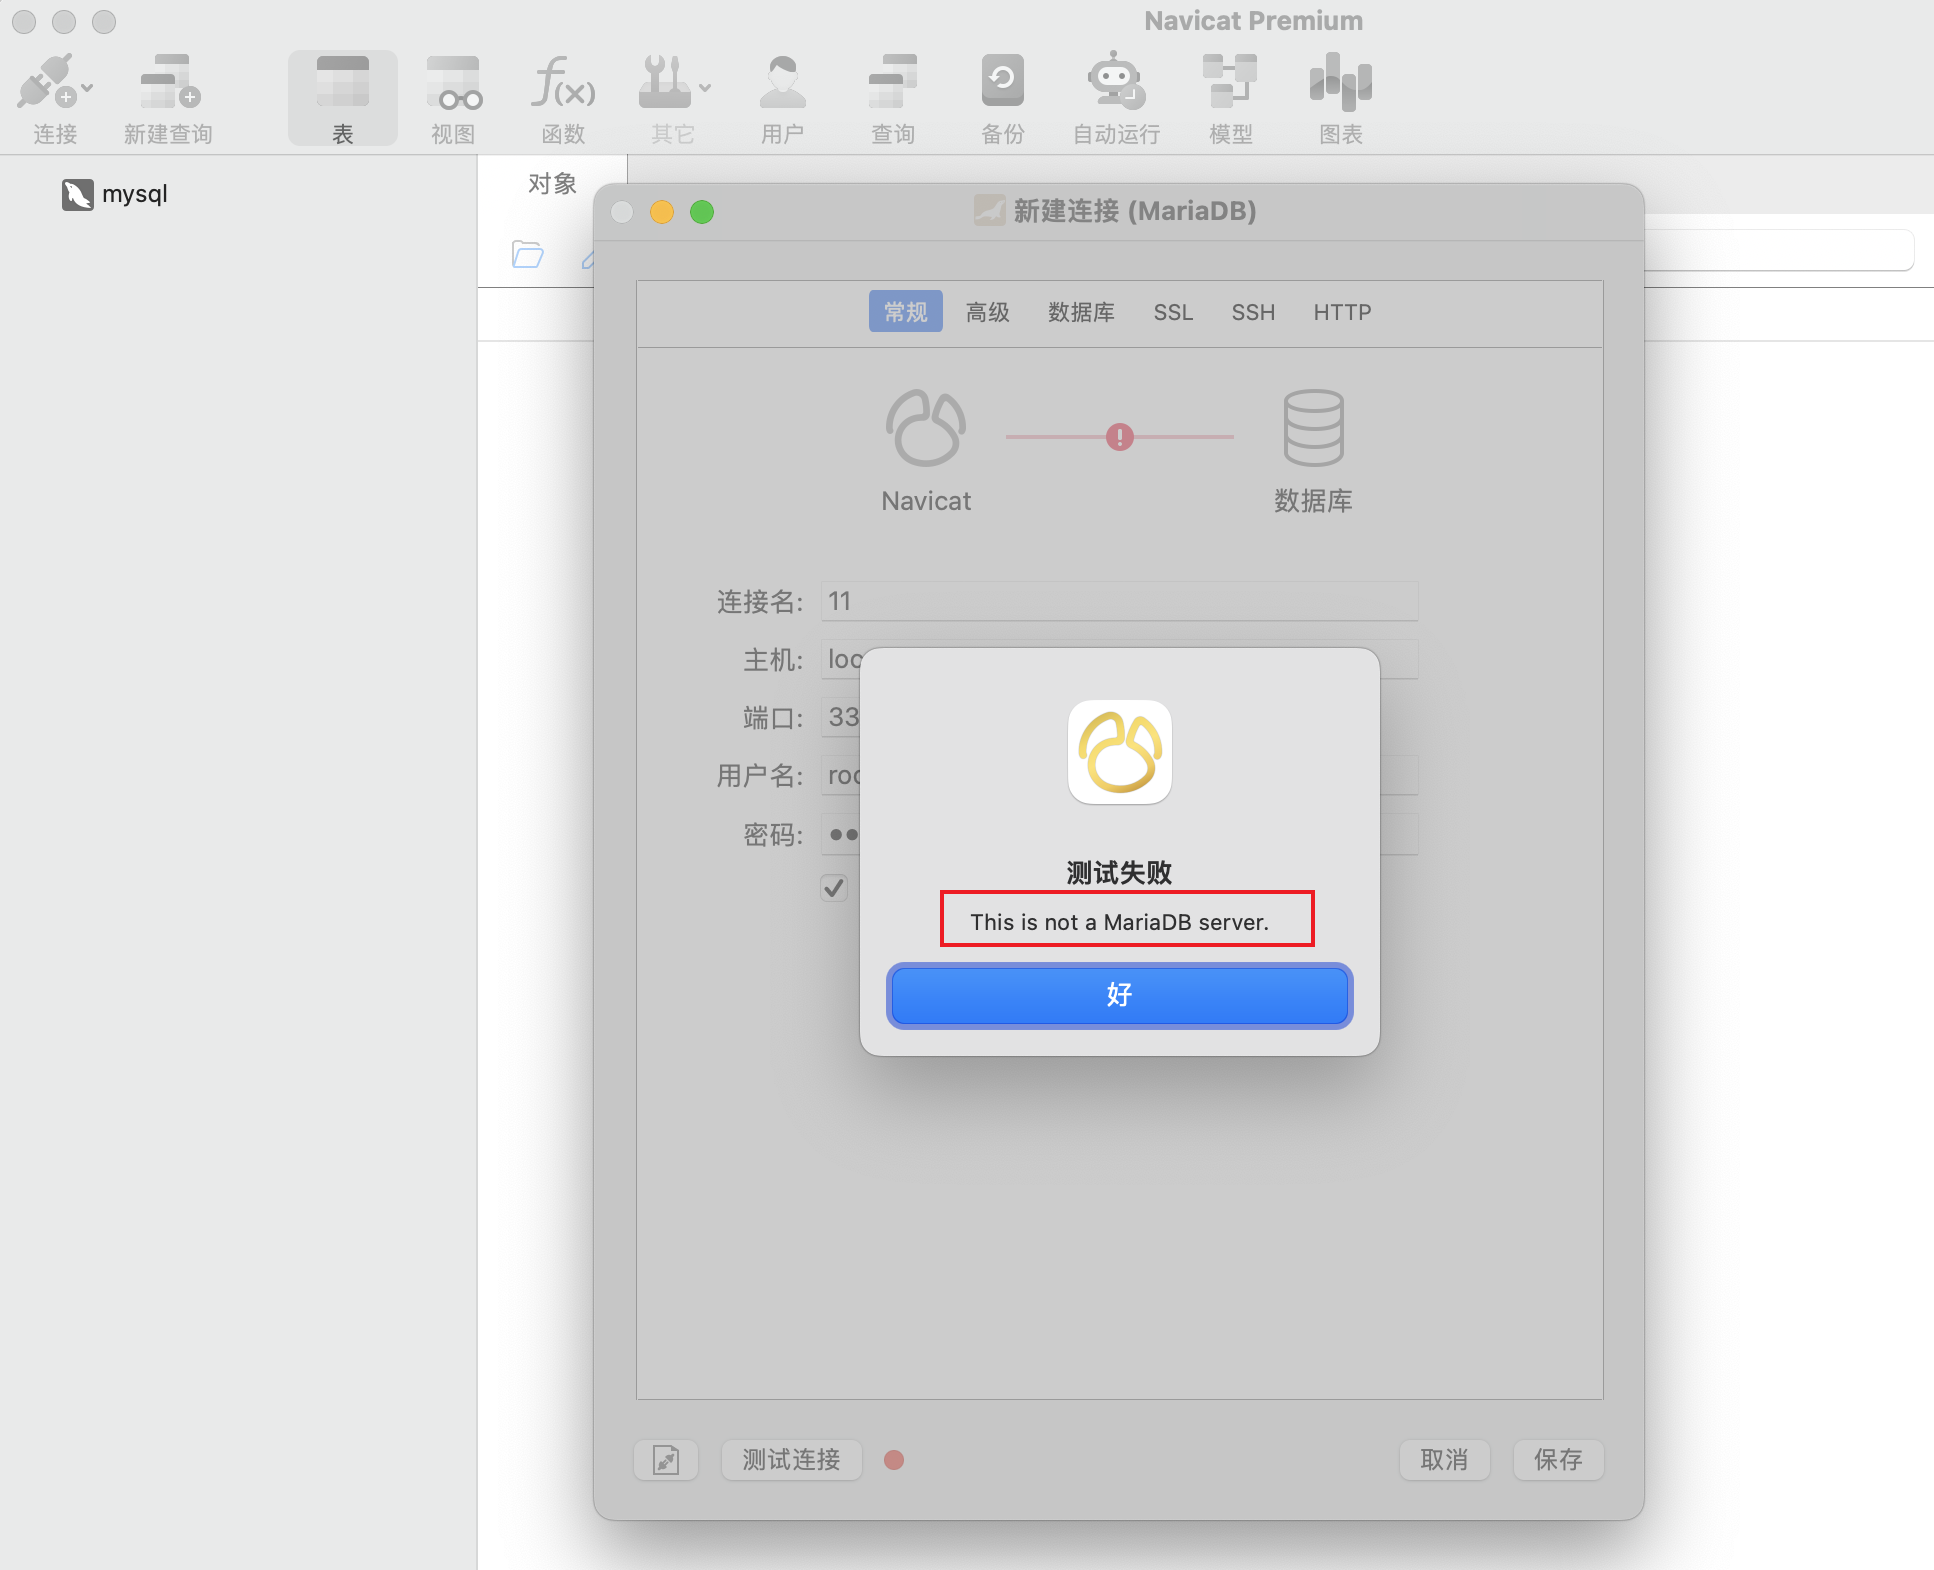Select the mysql connection in sidebar
Screen dimensions: 1934x1570
[115, 194]
